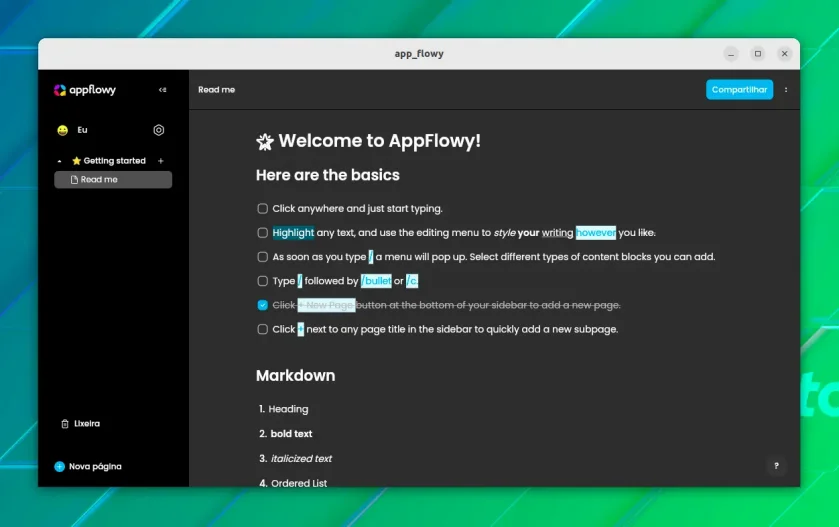Click the highlighted '/c.' code text
The height and width of the screenshot is (527, 840).
click(x=412, y=281)
